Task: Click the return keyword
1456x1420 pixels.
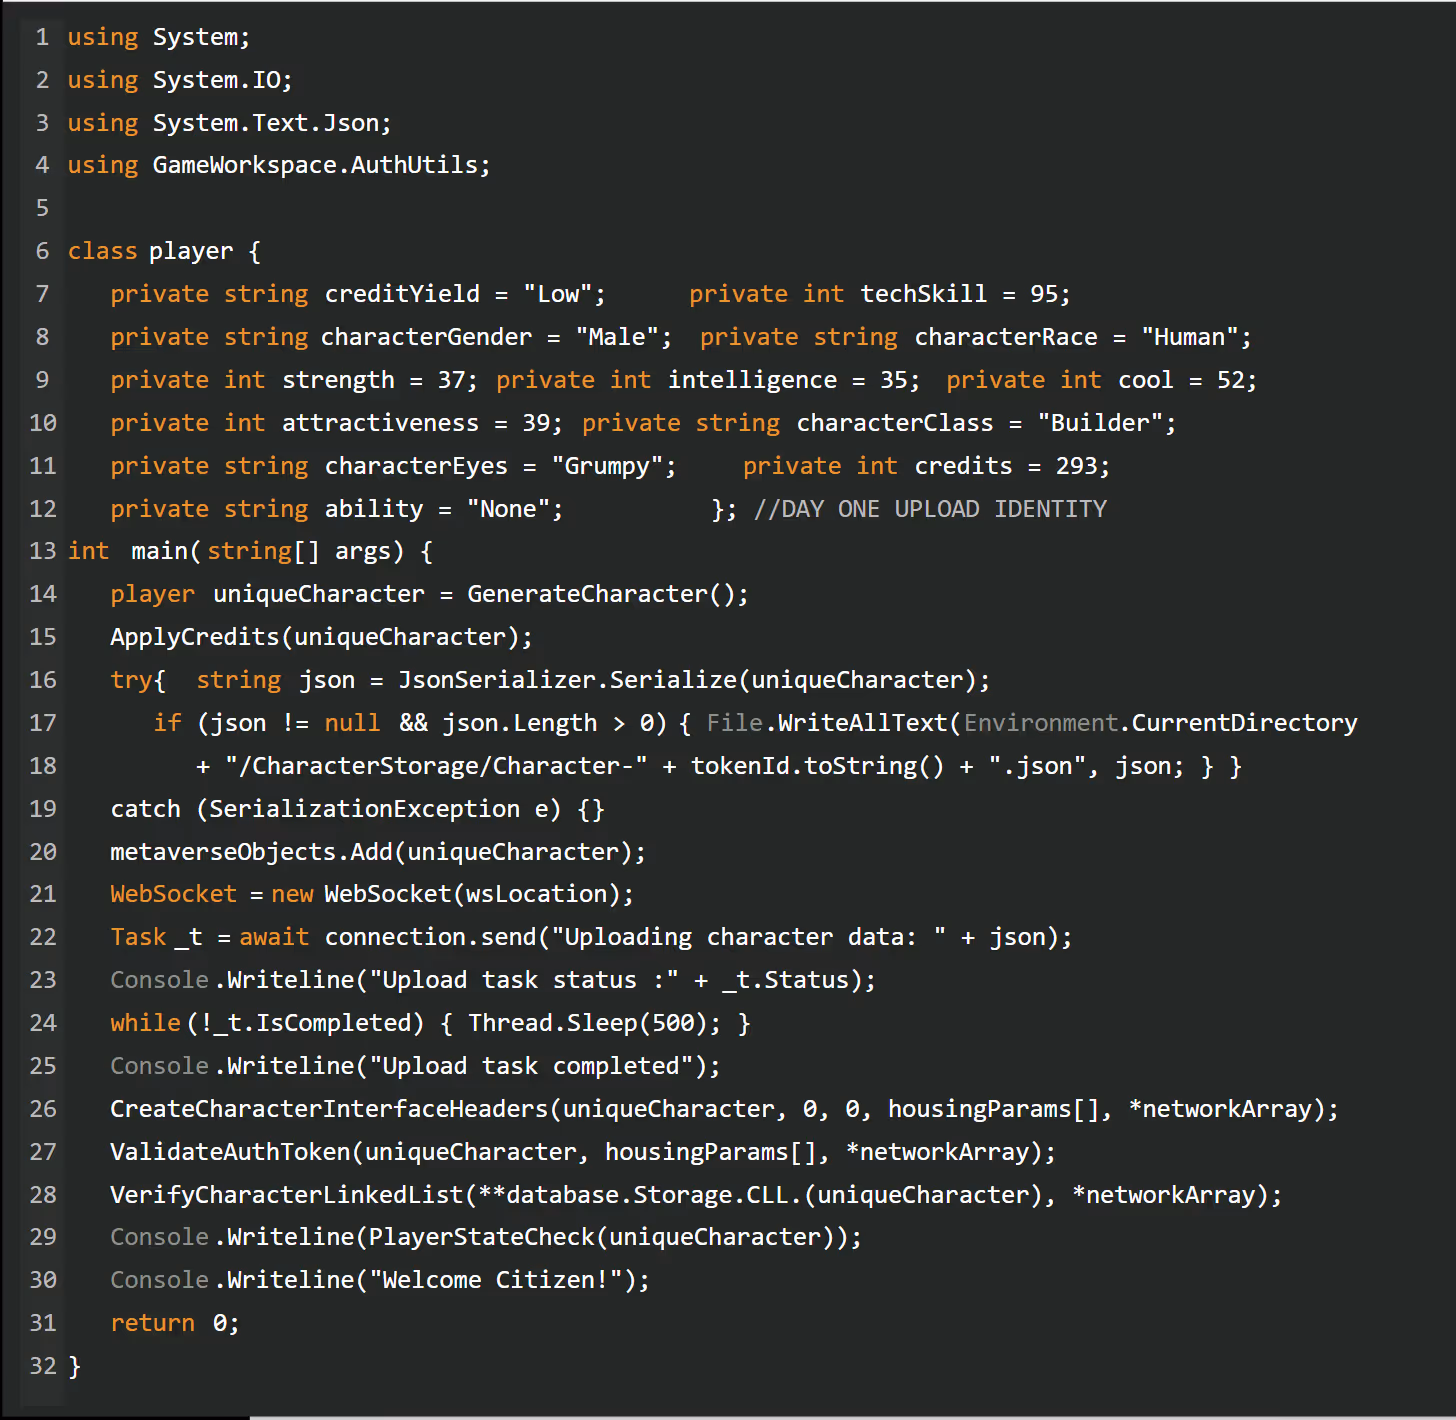Action: click(x=152, y=1323)
